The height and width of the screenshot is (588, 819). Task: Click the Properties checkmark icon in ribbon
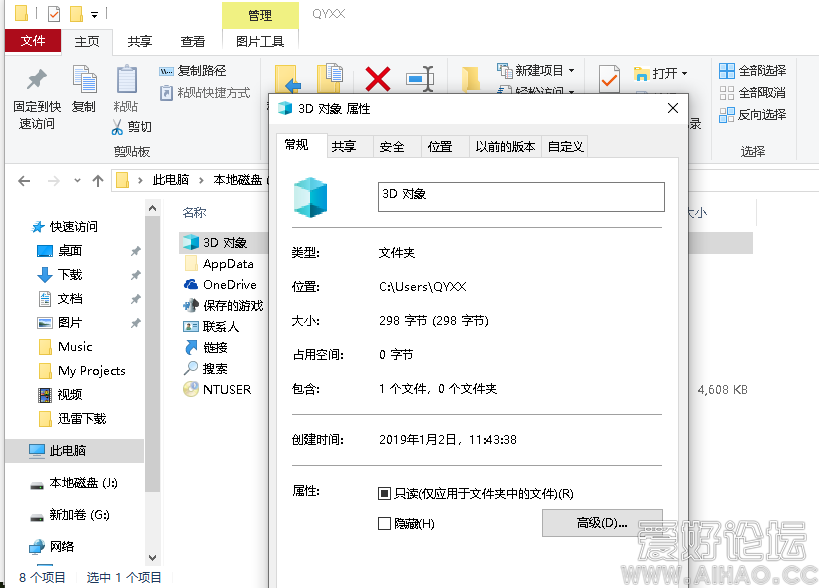pos(609,79)
